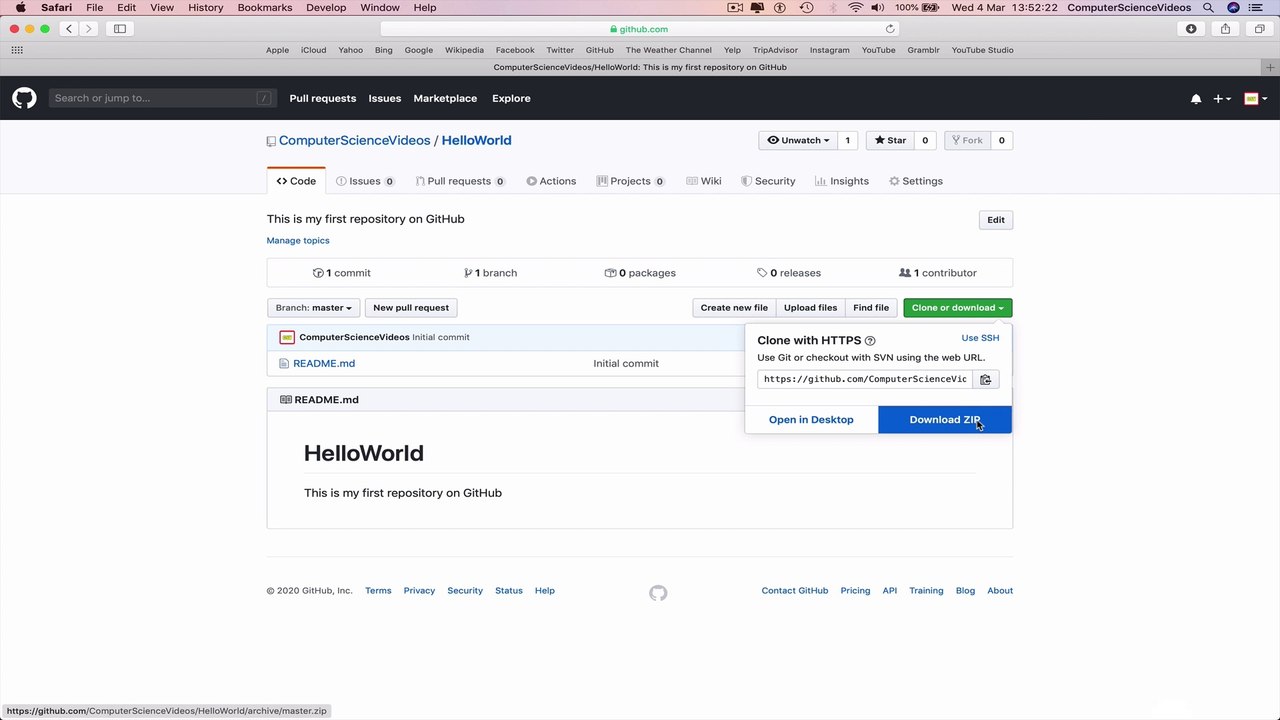Click Manage topics link

pos(298,241)
